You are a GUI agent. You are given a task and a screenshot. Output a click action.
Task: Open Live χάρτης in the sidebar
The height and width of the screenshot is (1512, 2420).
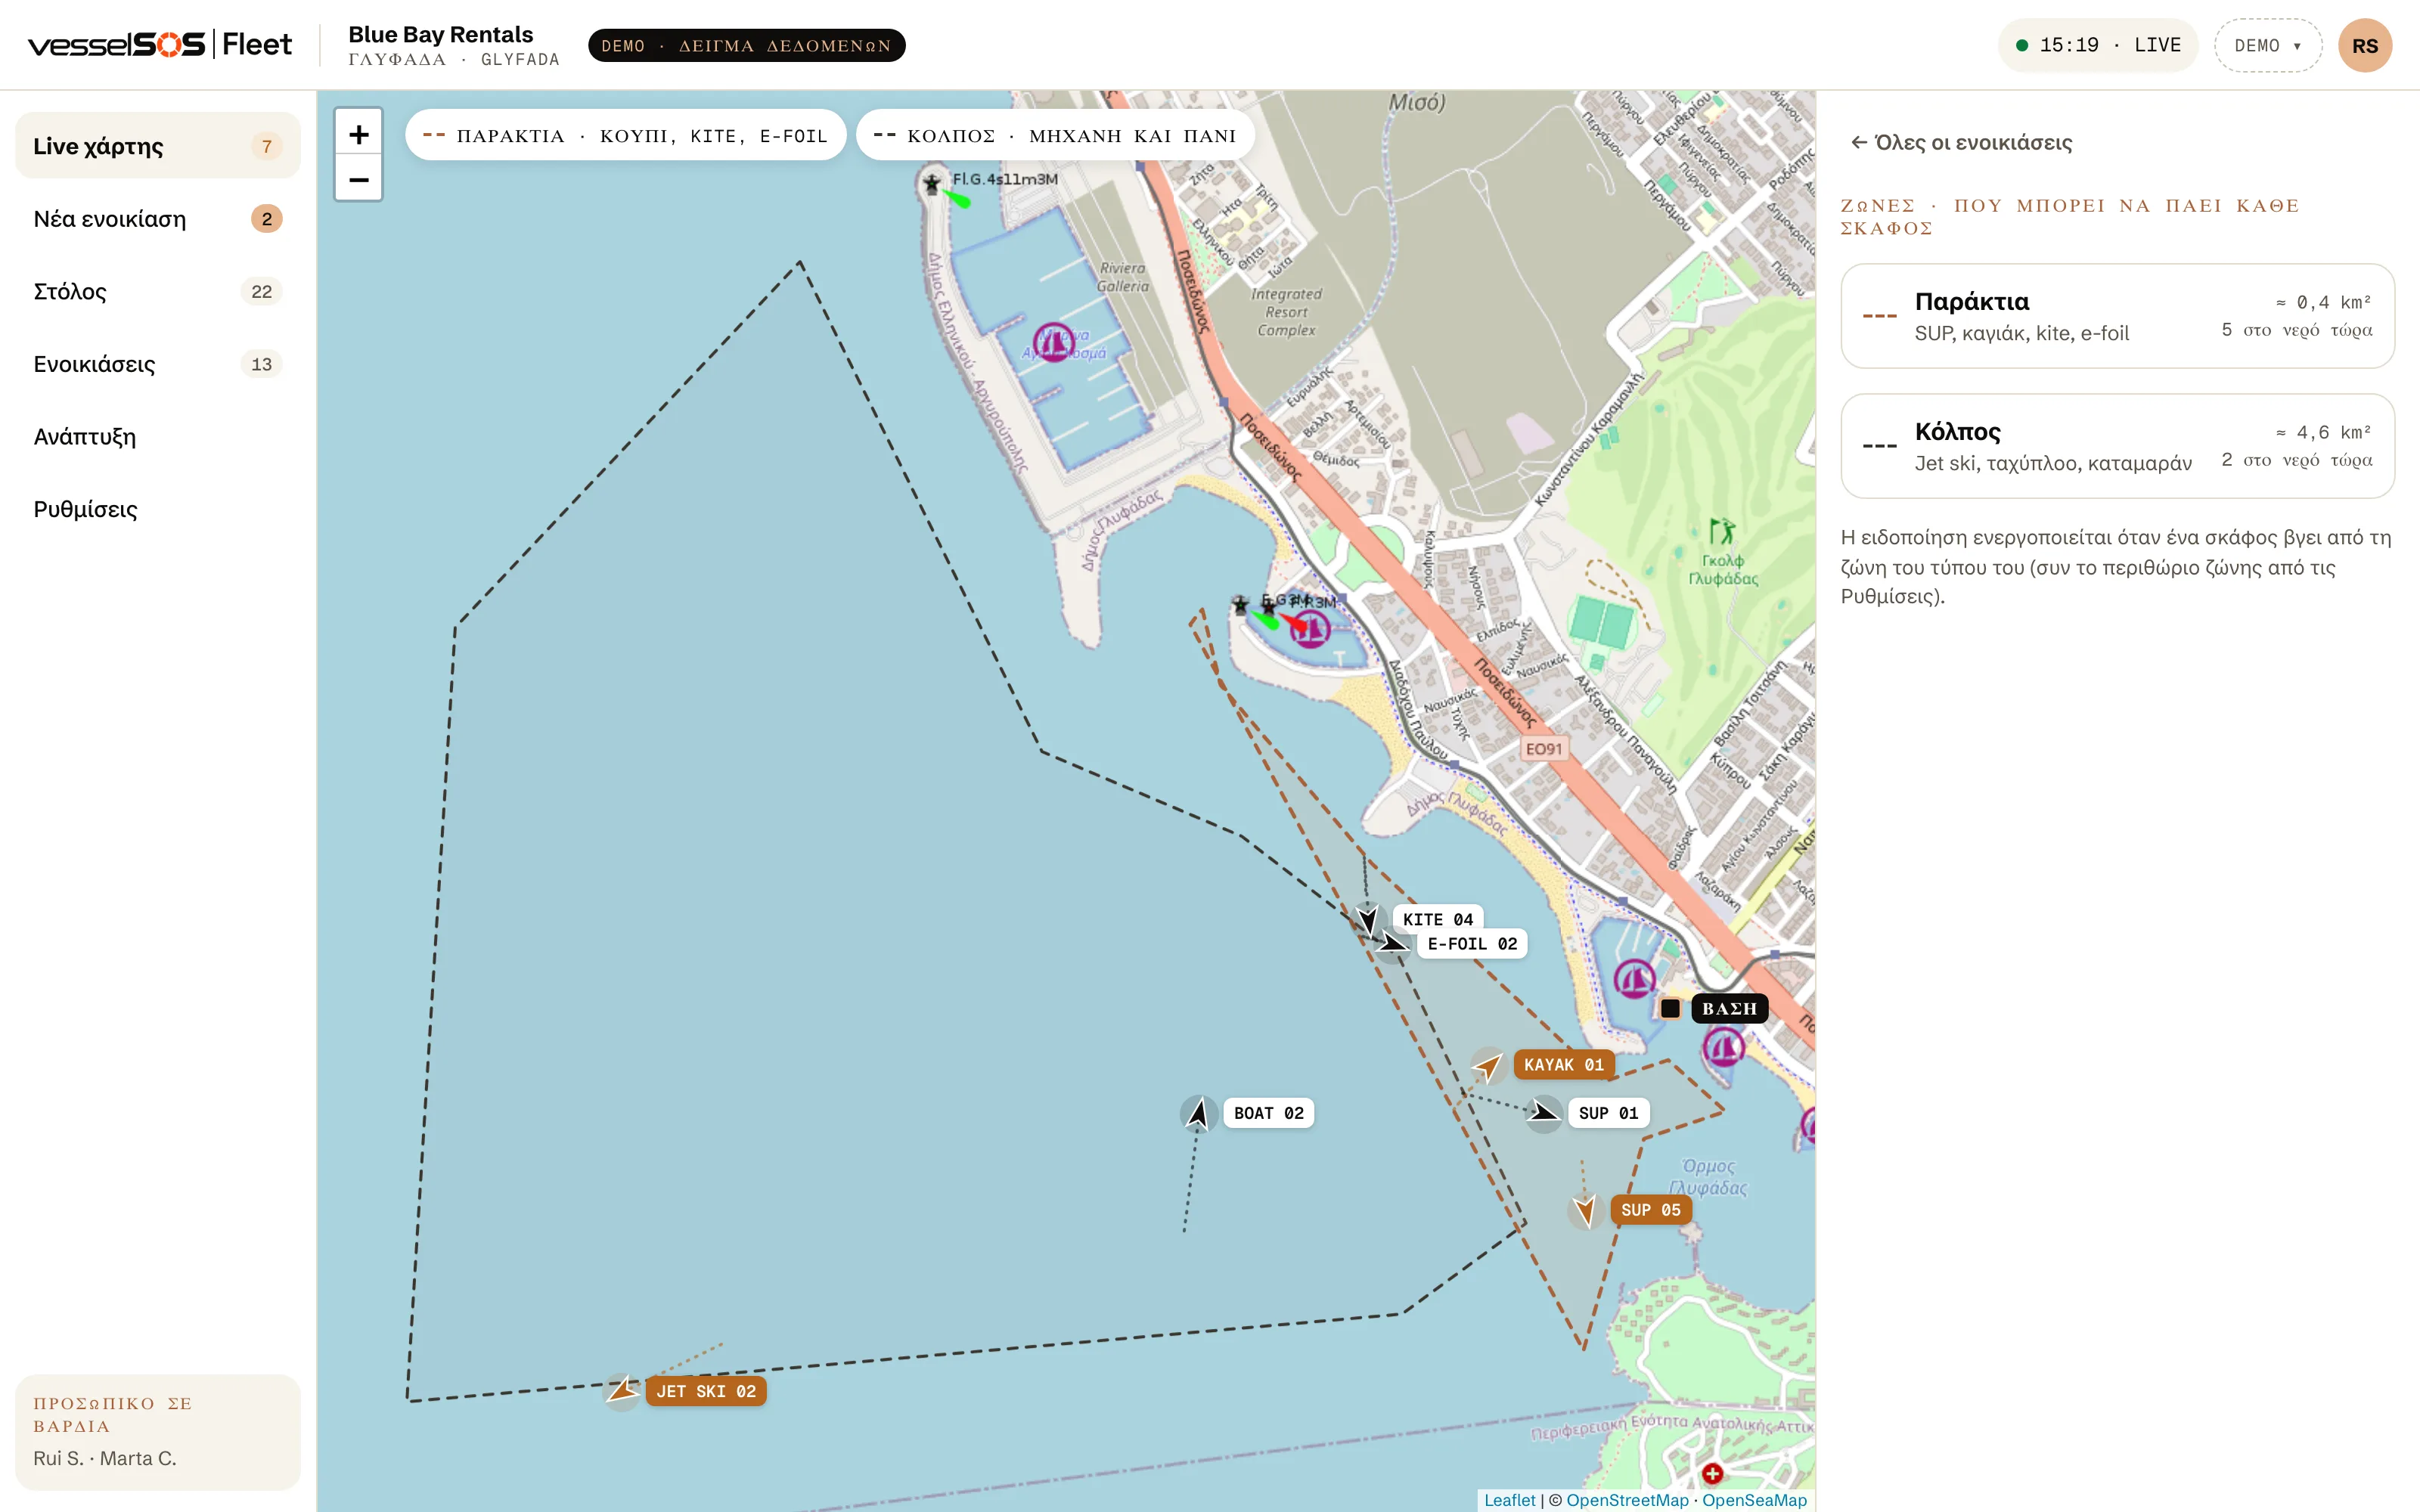[x=158, y=146]
